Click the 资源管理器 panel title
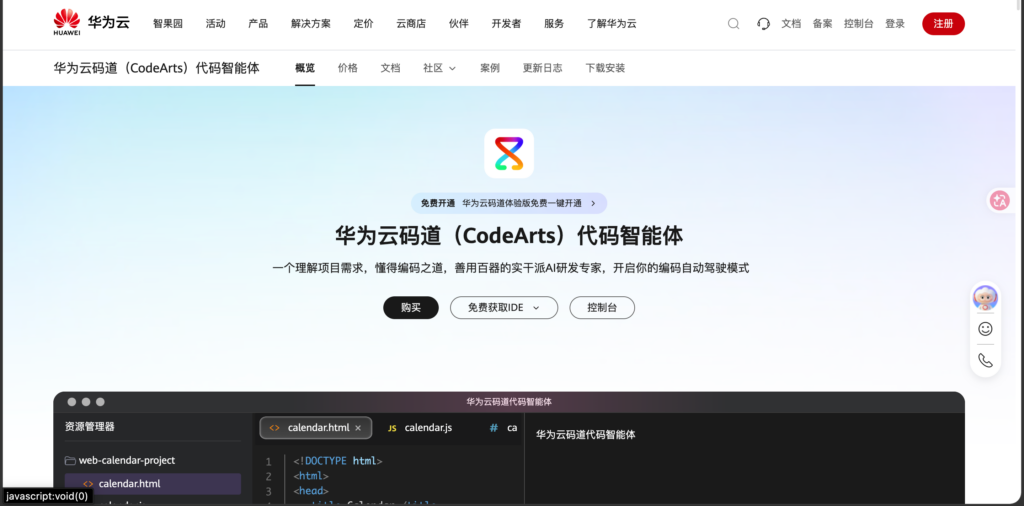 [x=89, y=427]
